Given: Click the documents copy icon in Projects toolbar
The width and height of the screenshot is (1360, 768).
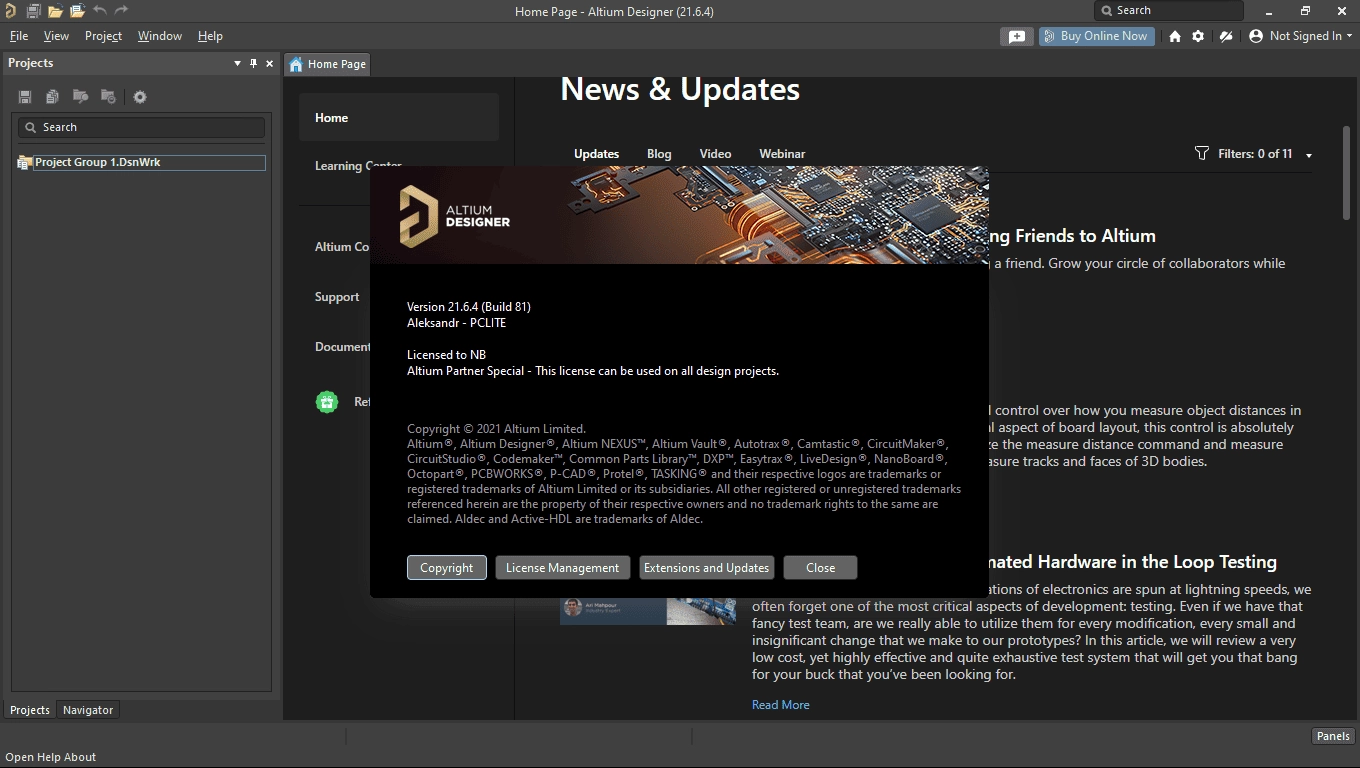Looking at the screenshot, I should click(x=52, y=97).
